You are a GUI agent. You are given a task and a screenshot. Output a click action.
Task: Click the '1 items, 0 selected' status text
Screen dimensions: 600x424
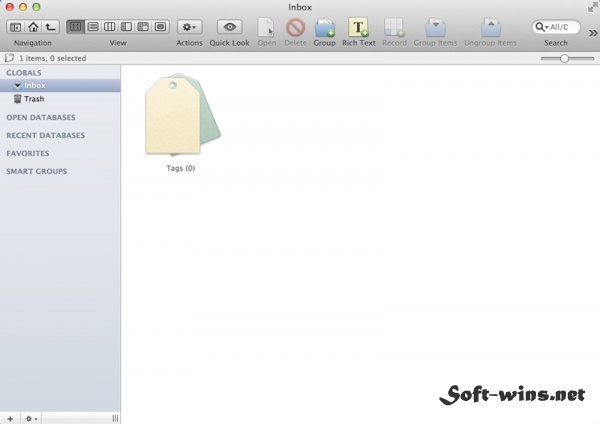[53, 58]
